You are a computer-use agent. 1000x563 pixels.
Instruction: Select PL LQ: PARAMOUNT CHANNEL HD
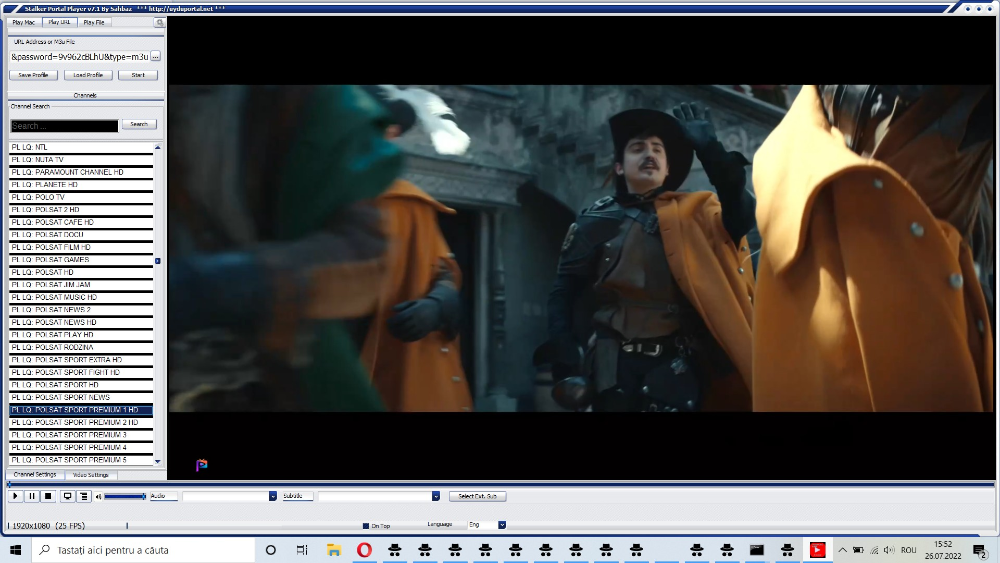[81, 172]
